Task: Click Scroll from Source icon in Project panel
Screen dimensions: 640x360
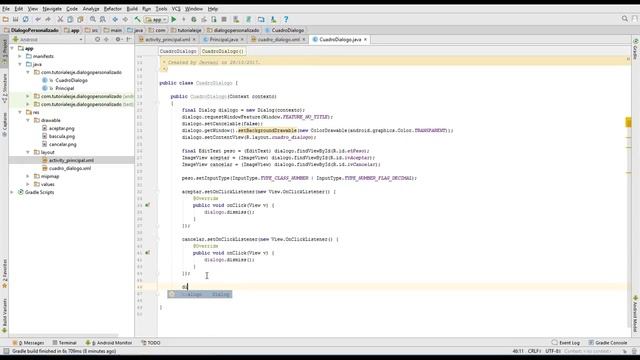Action: 97,39
